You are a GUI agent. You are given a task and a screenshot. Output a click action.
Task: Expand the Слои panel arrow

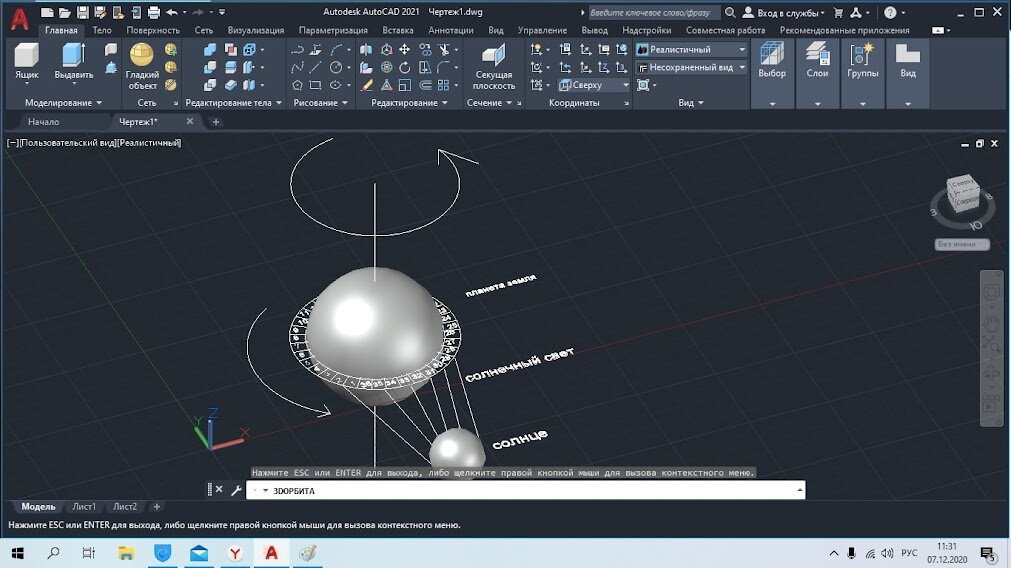(x=818, y=103)
